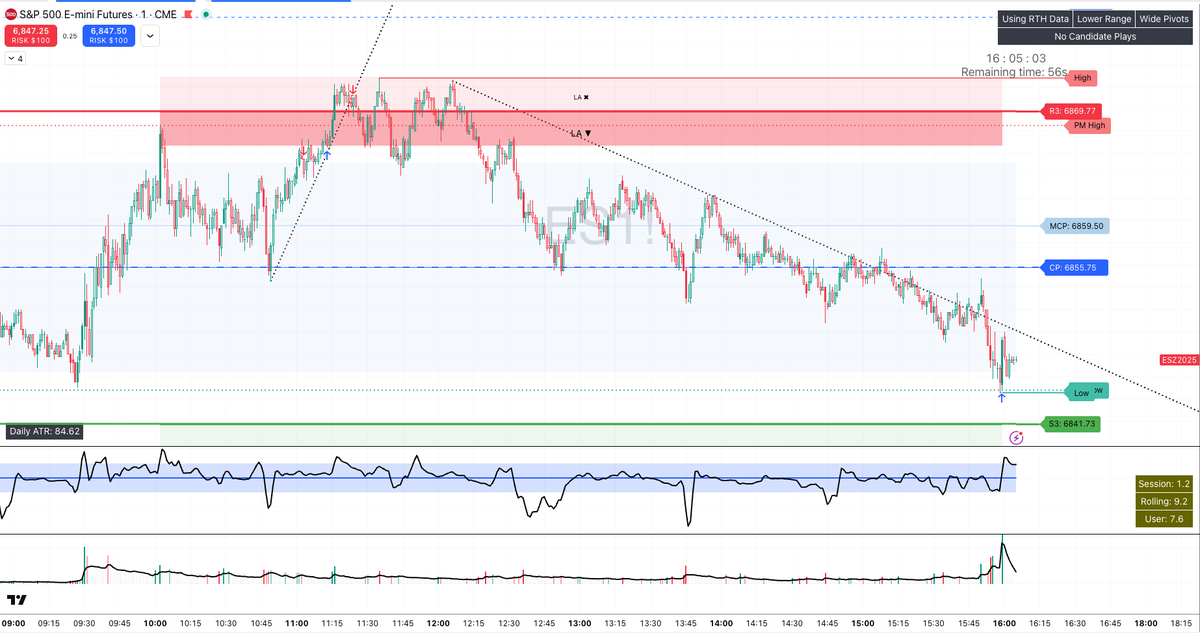Click the LA ✖ marker in the pink zone

tap(581, 97)
